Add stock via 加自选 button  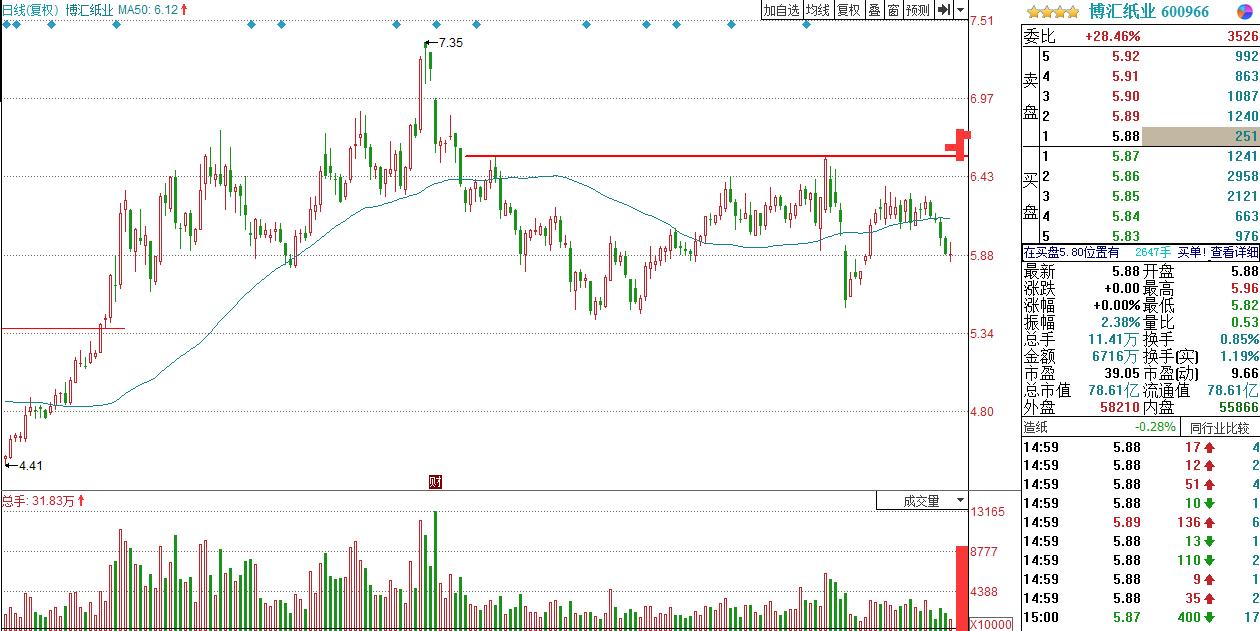[x=782, y=10]
